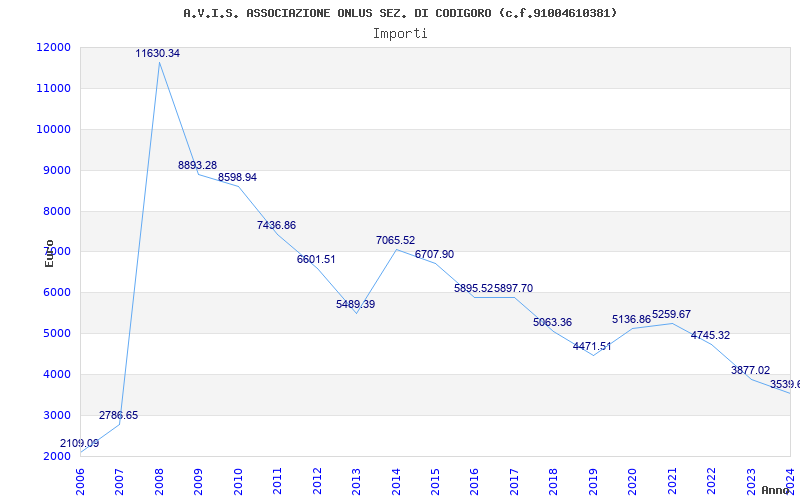
Task: Click the 'Anno' x-axis label
Action: tap(774, 490)
